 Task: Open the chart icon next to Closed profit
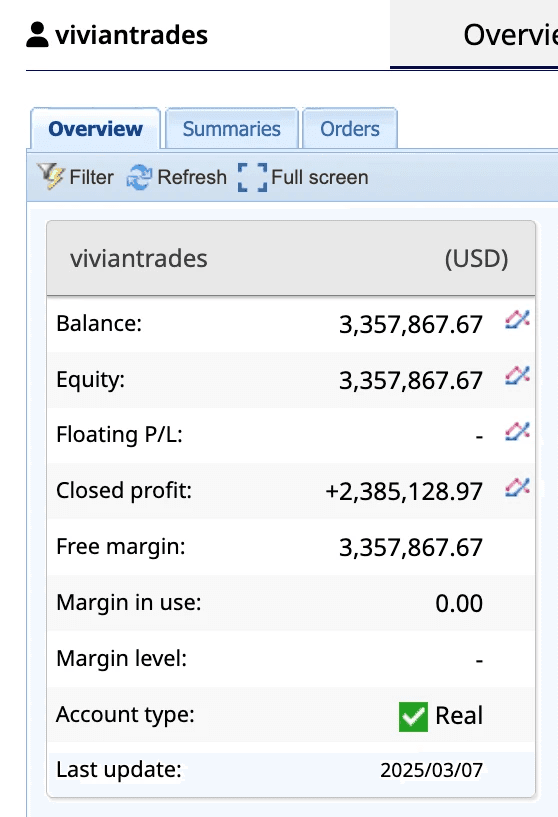point(517,487)
